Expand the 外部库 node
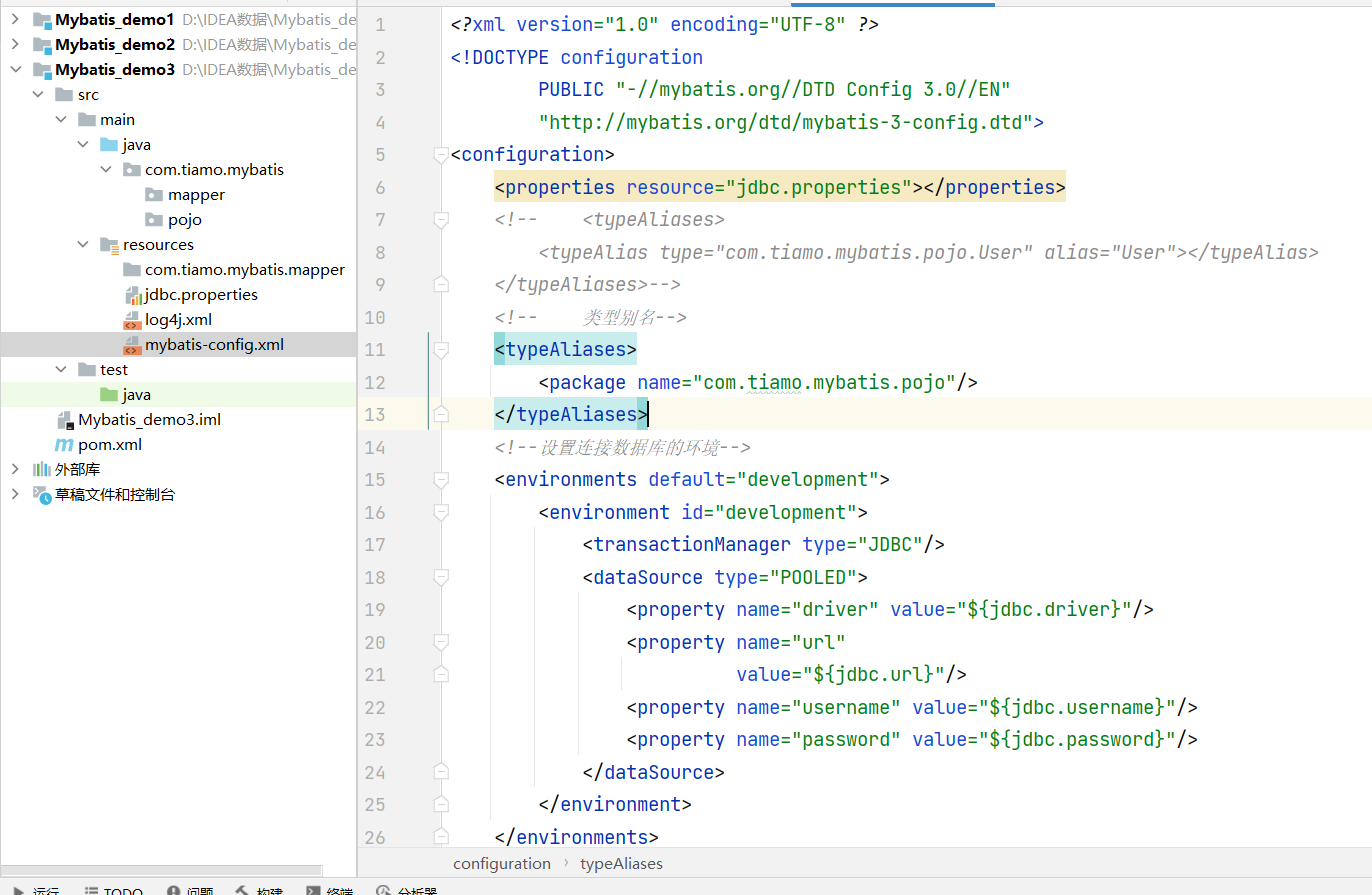The image size is (1372, 895). coord(15,470)
